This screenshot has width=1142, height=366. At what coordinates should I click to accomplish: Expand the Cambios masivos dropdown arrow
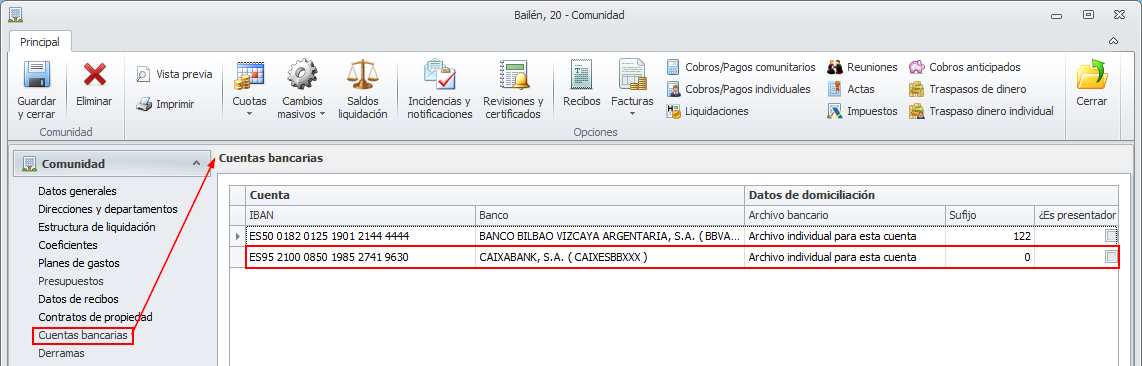click(323, 114)
